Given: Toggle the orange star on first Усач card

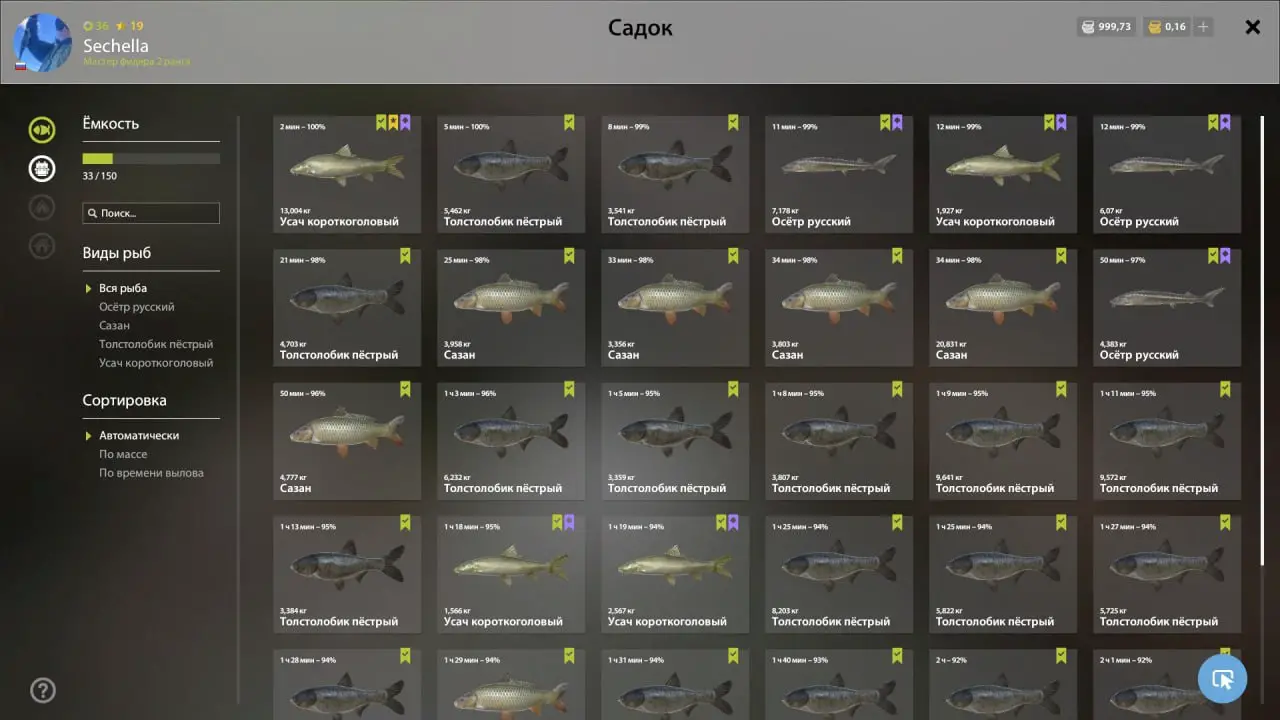Looking at the screenshot, I should point(393,123).
